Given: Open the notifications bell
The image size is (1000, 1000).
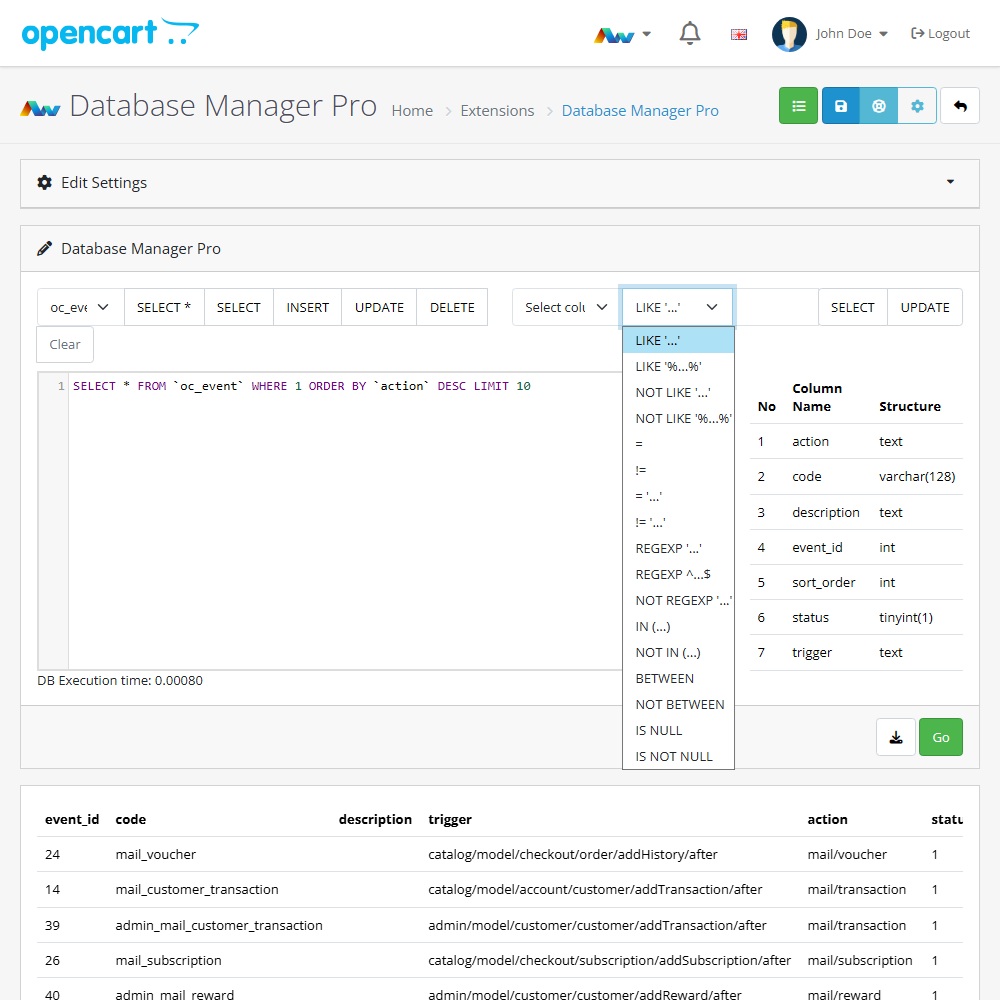Looking at the screenshot, I should click(x=689, y=34).
